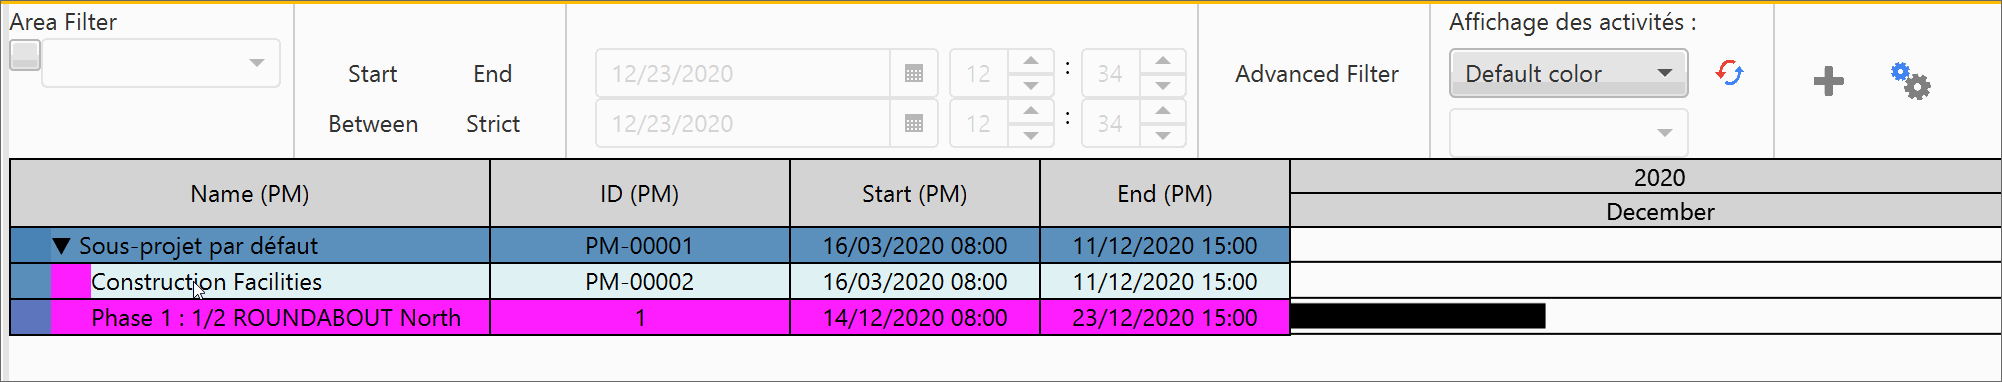Select the Start filter option

[x=373, y=74]
